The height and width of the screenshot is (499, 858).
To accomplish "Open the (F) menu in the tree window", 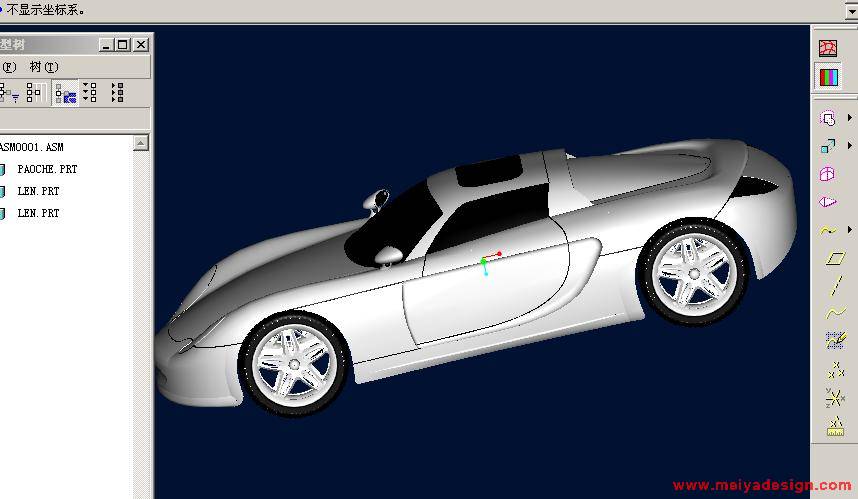I will [9, 67].
